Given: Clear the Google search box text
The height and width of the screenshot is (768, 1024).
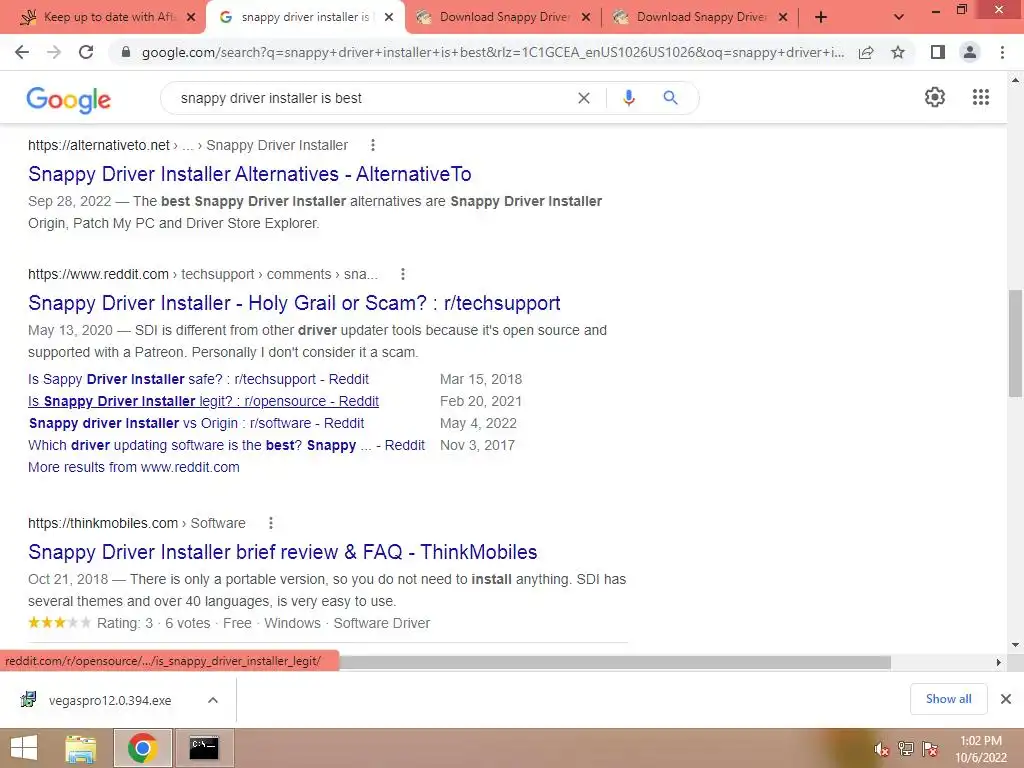Looking at the screenshot, I should (584, 98).
